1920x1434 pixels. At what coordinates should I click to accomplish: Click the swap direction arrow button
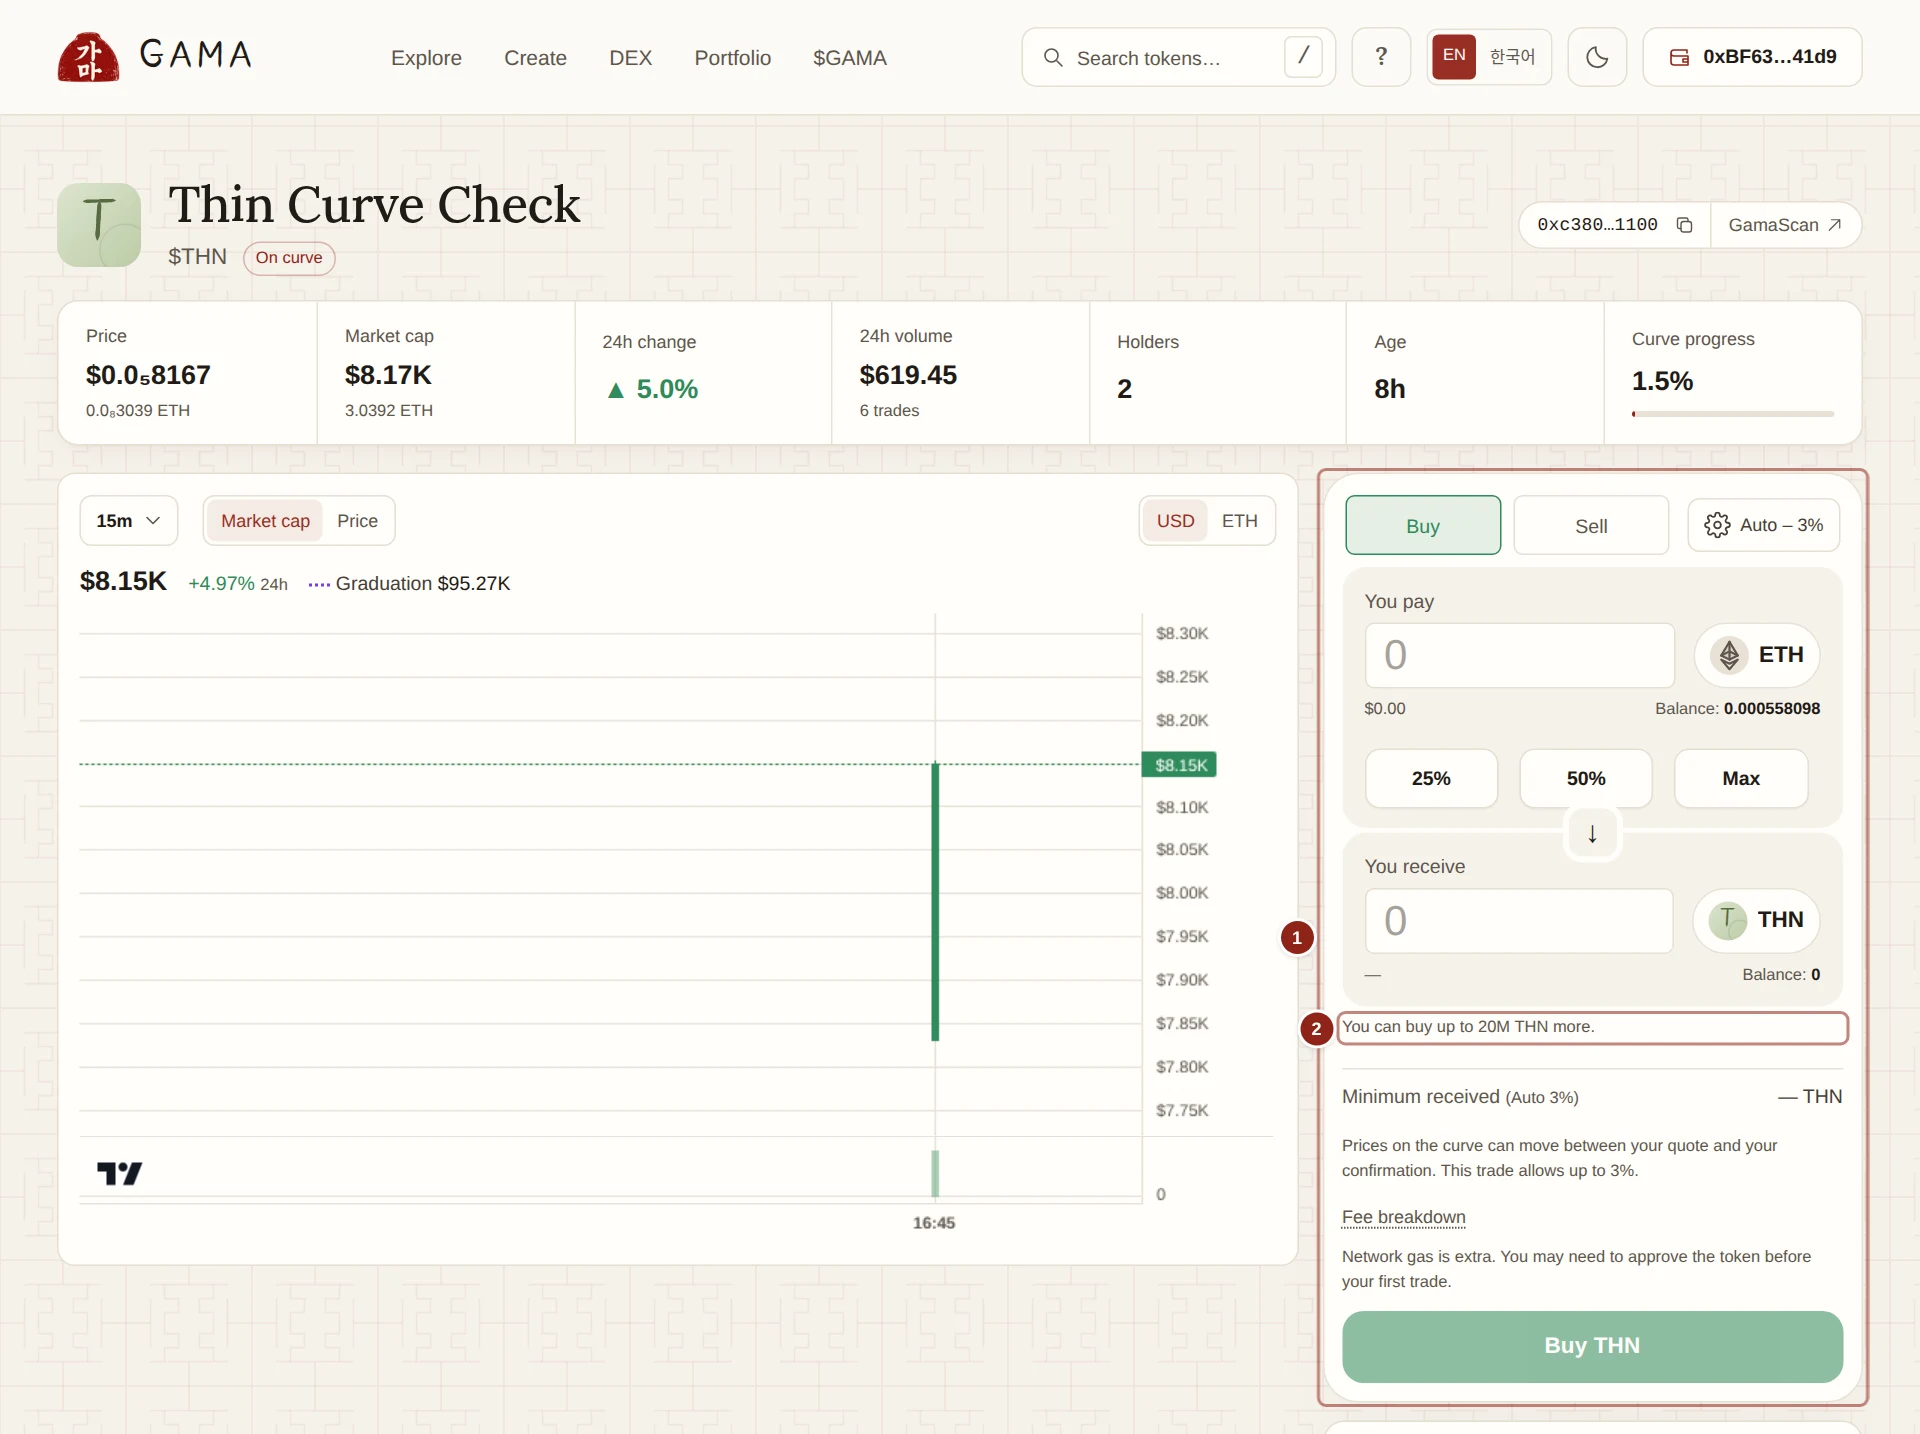1592,833
